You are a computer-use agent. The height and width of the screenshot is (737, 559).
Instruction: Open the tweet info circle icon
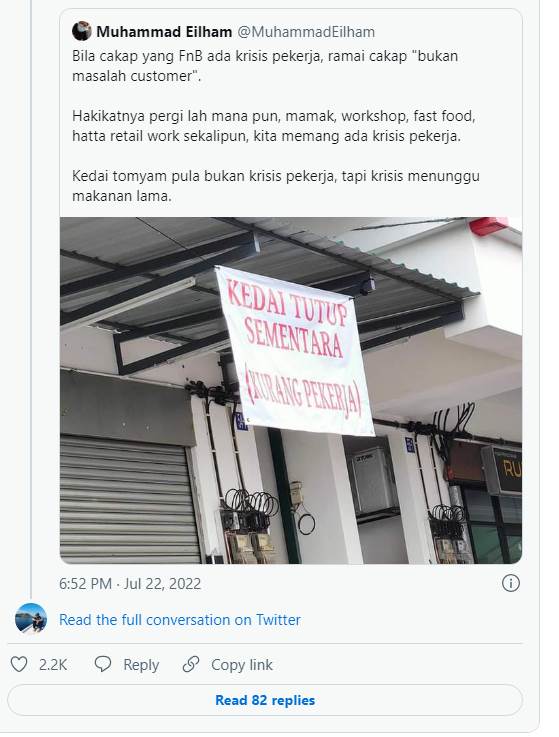tap(511, 583)
